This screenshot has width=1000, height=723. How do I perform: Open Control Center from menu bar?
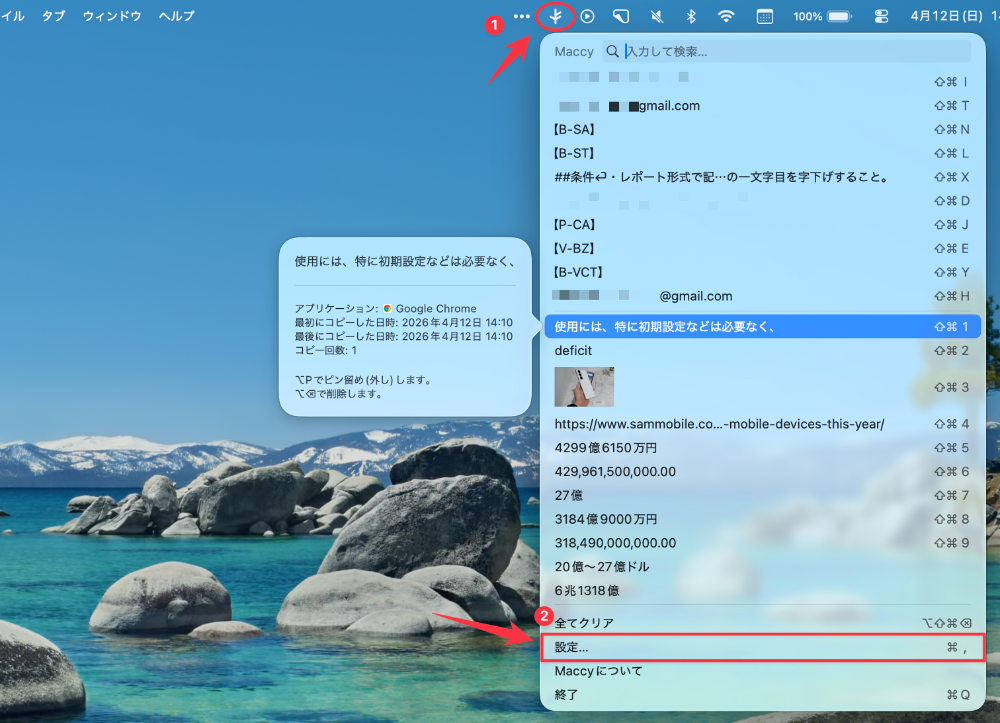881,16
